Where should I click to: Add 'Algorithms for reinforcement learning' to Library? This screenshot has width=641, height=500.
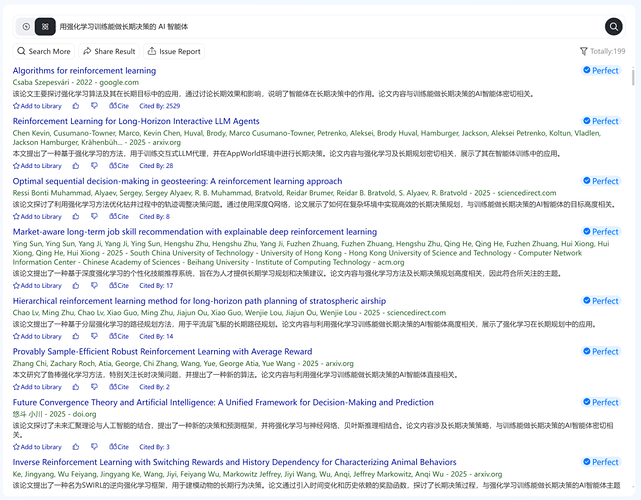coord(37,106)
